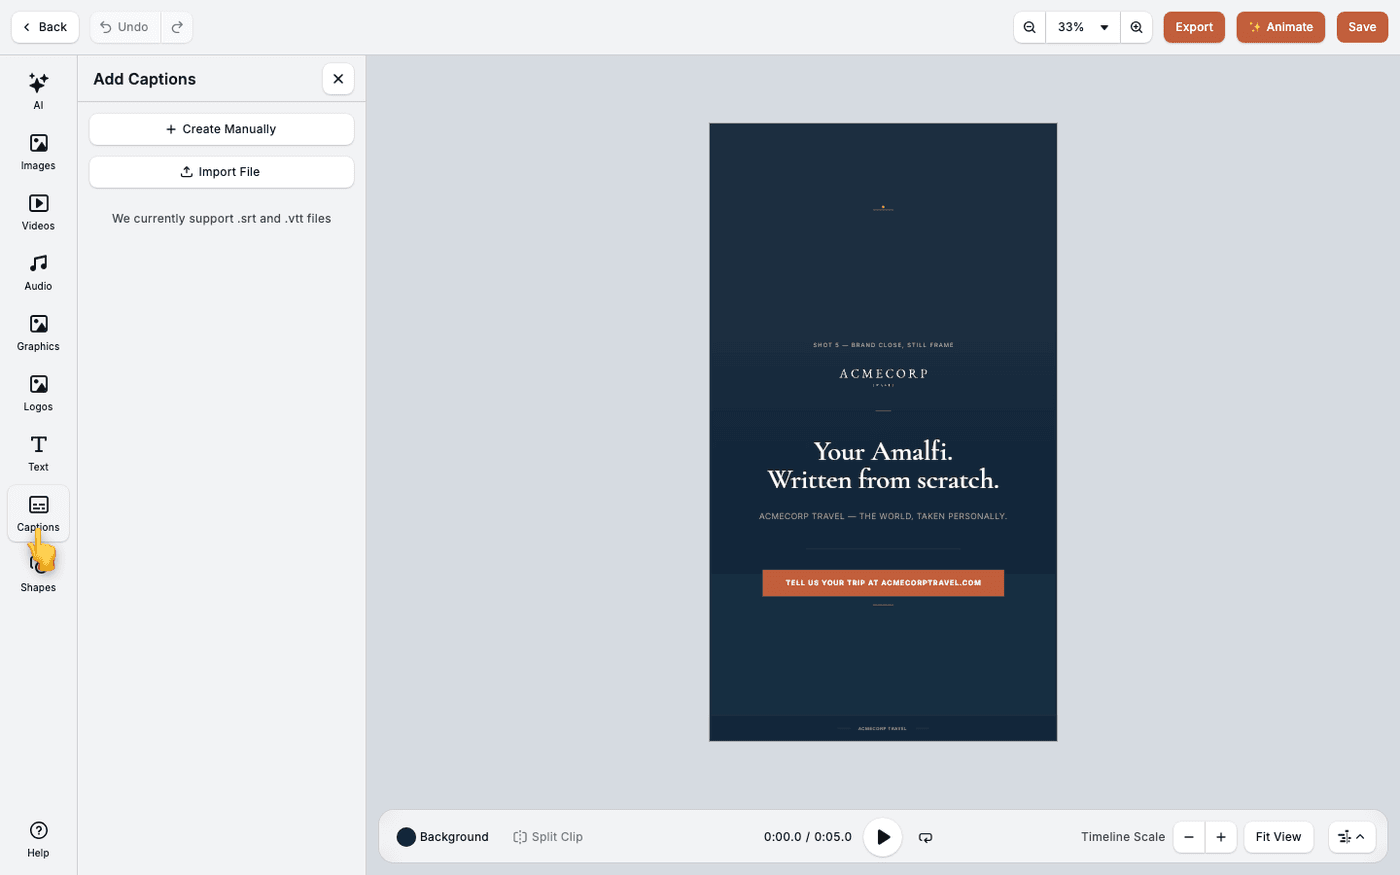Click the Background color swatch
1400x875 pixels.
(x=406, y=837)
